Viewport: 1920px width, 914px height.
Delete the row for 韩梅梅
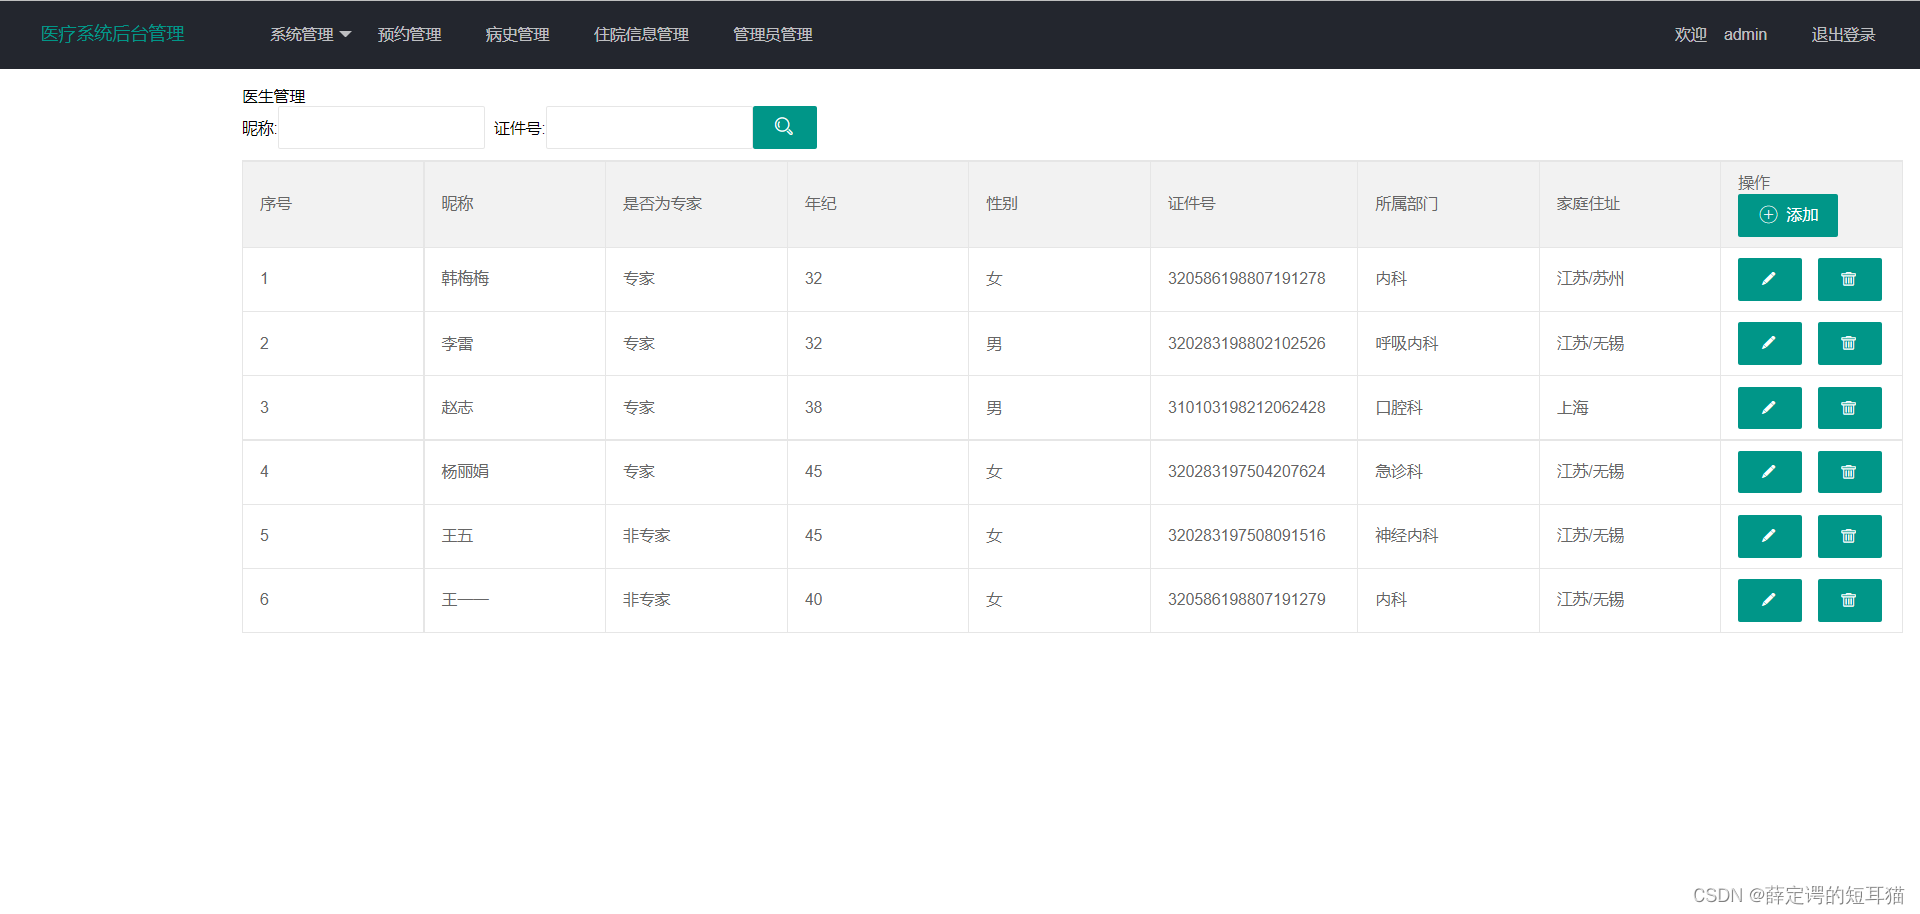click(1849, 279)
